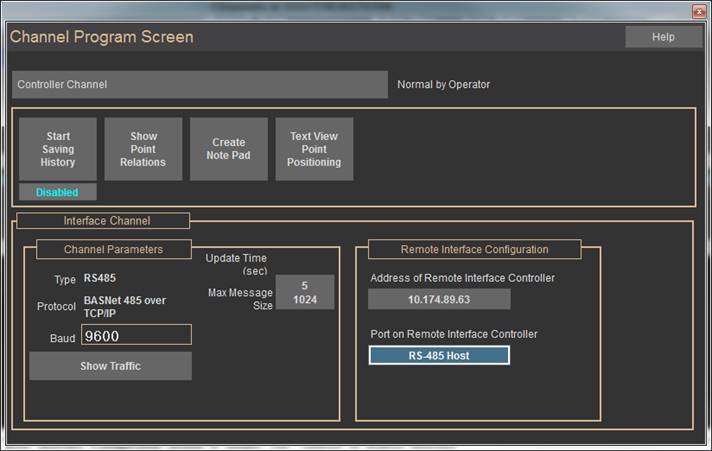Viewport: 712px width, 451px height.
Task: Open Show Point Relations
Action: tap(143, 149)
